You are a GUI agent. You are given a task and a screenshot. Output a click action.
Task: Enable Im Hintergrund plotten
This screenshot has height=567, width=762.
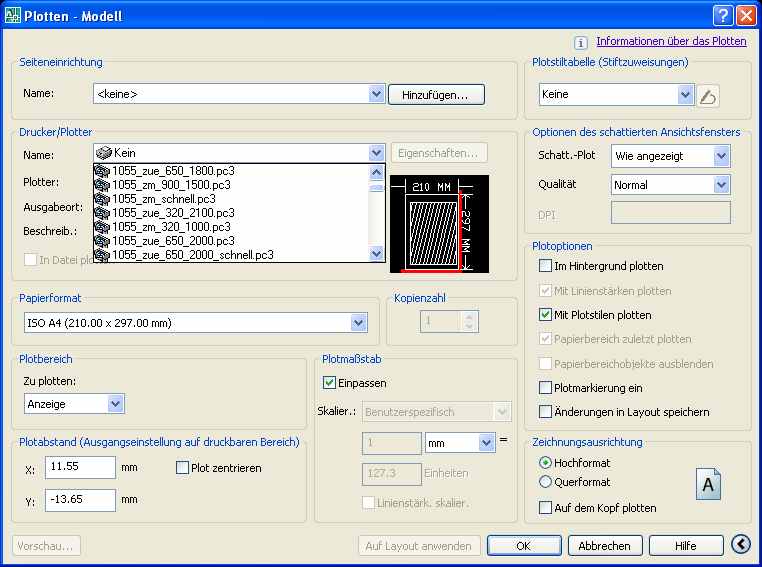tap(545, 266)
